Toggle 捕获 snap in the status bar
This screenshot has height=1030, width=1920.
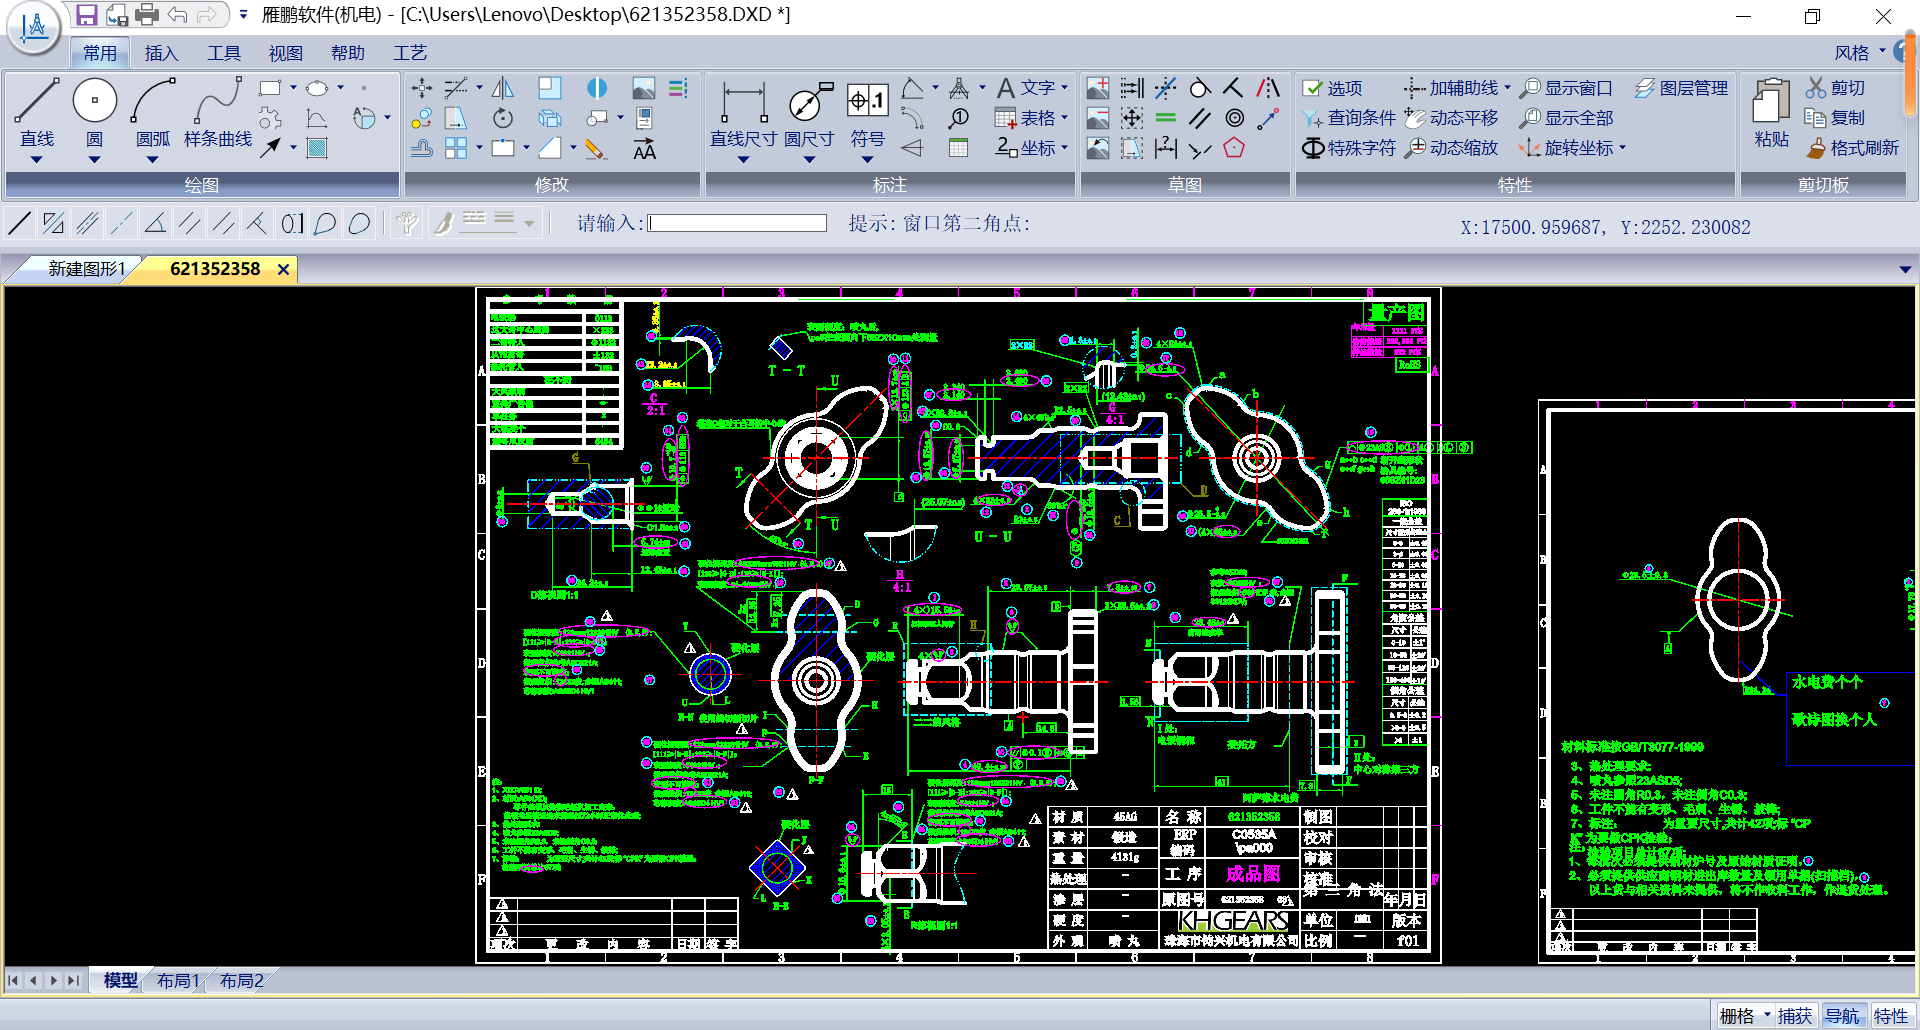[1794, 1016]
